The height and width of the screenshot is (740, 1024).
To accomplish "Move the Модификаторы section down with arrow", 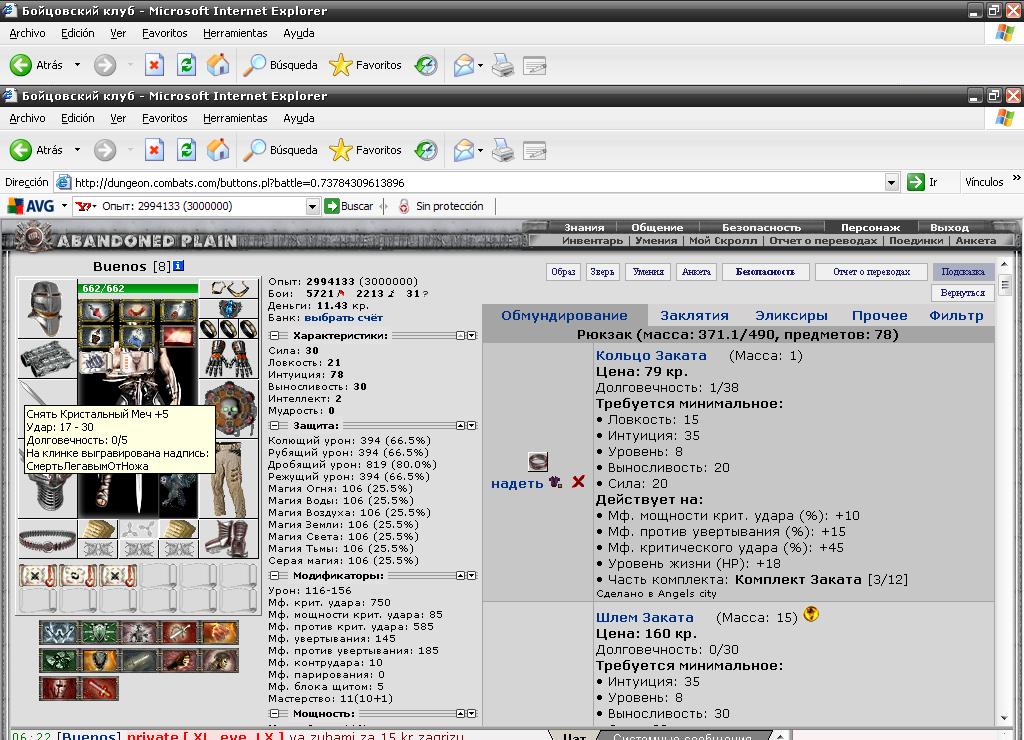I will 472,576.
